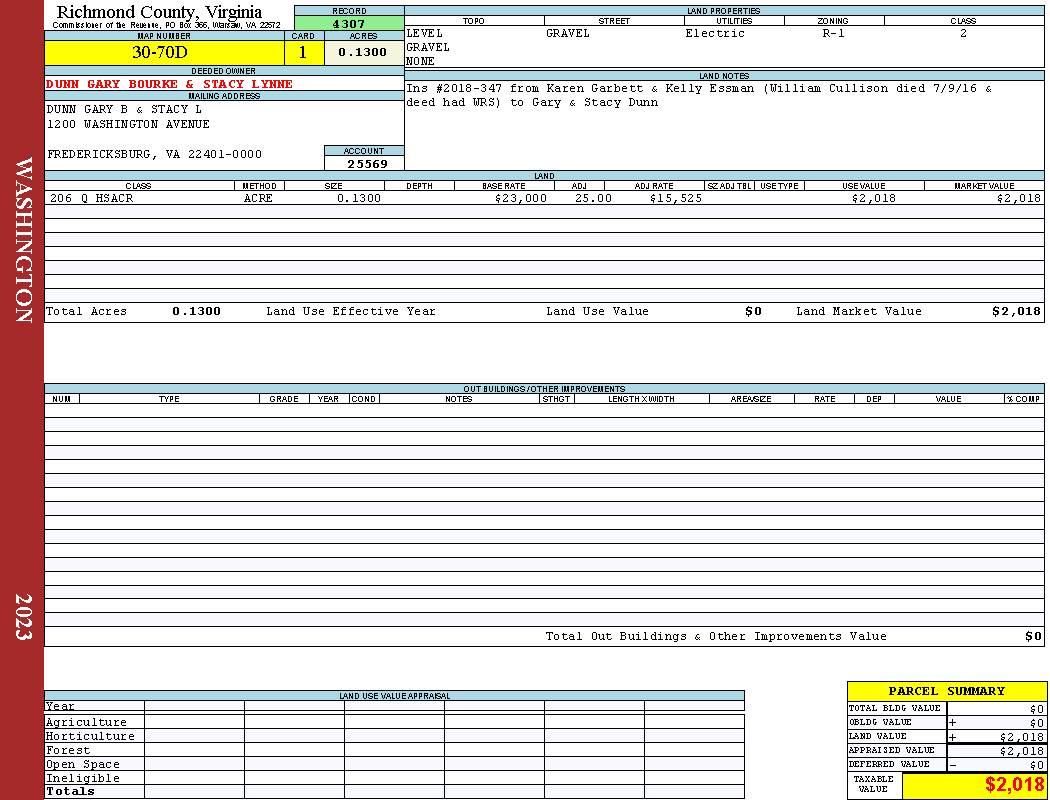This screenshot has width=1050, height=800.
Task: Select the record number 4307 field
Action: (349, 24)
